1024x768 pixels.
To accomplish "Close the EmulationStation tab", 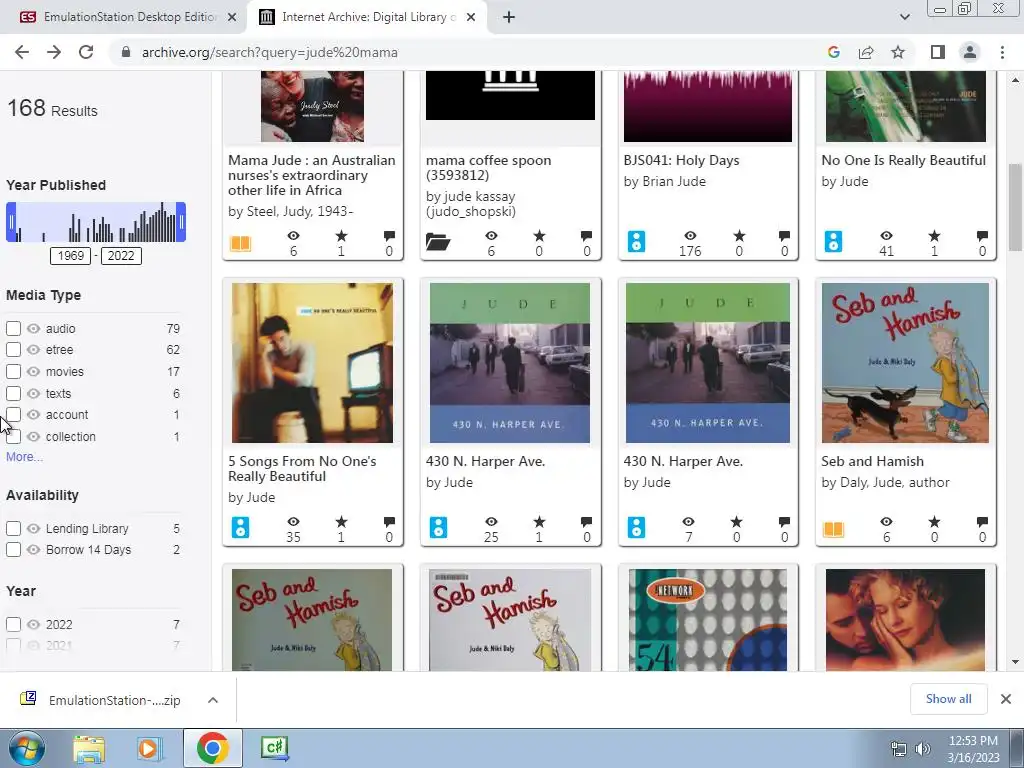I will pyautogui.click(x=232, y=17).
